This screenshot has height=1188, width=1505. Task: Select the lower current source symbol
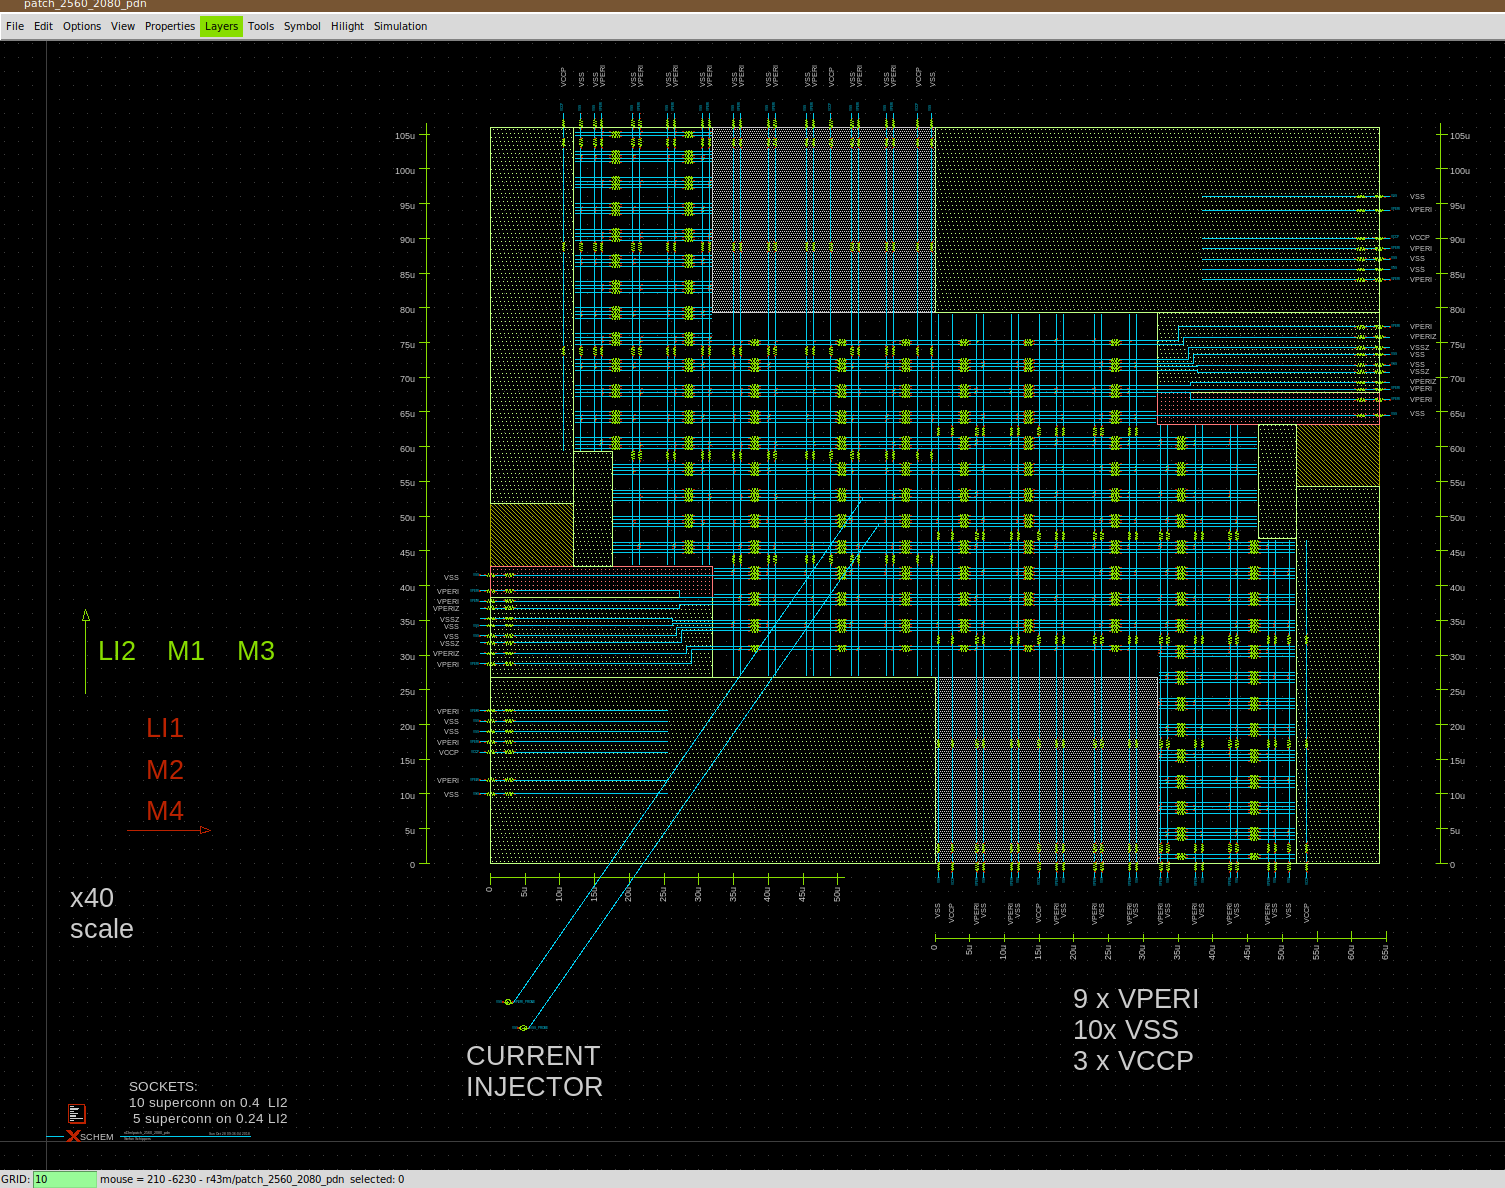point(523,1027)
